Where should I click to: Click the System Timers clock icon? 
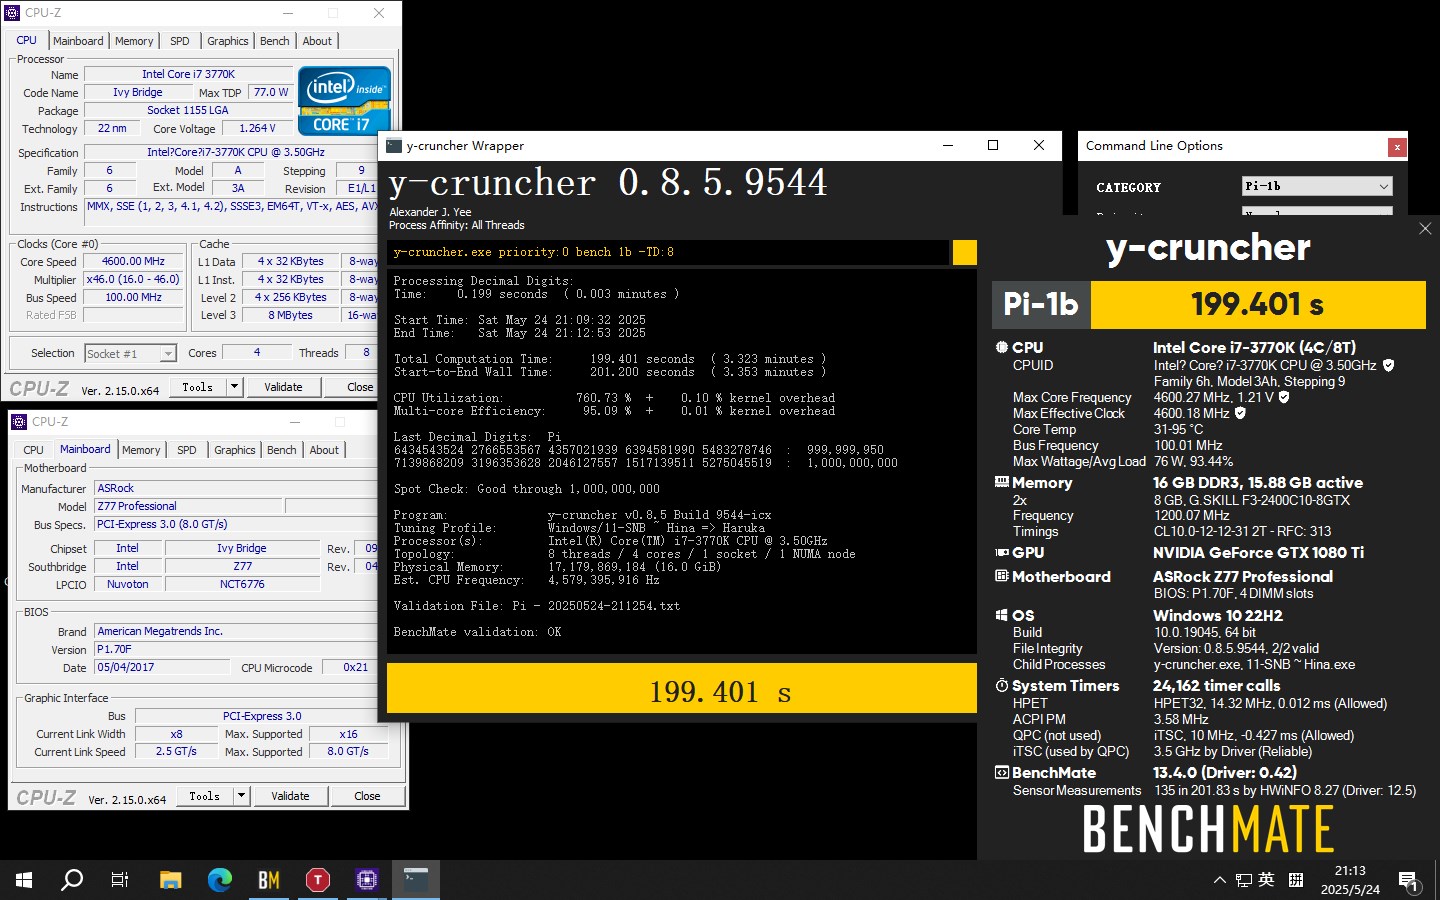coord(1001,685)
